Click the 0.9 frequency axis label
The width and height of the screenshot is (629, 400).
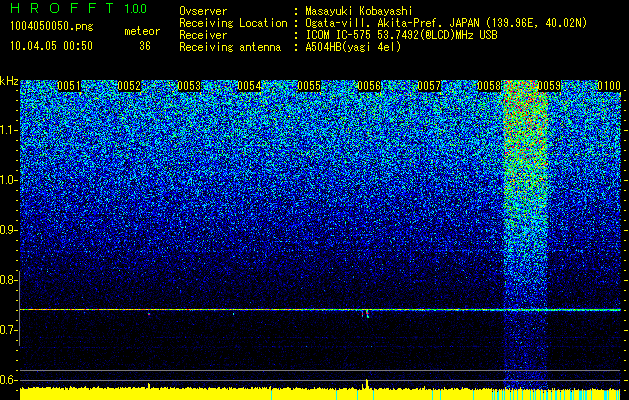click(x=8, y=230)
